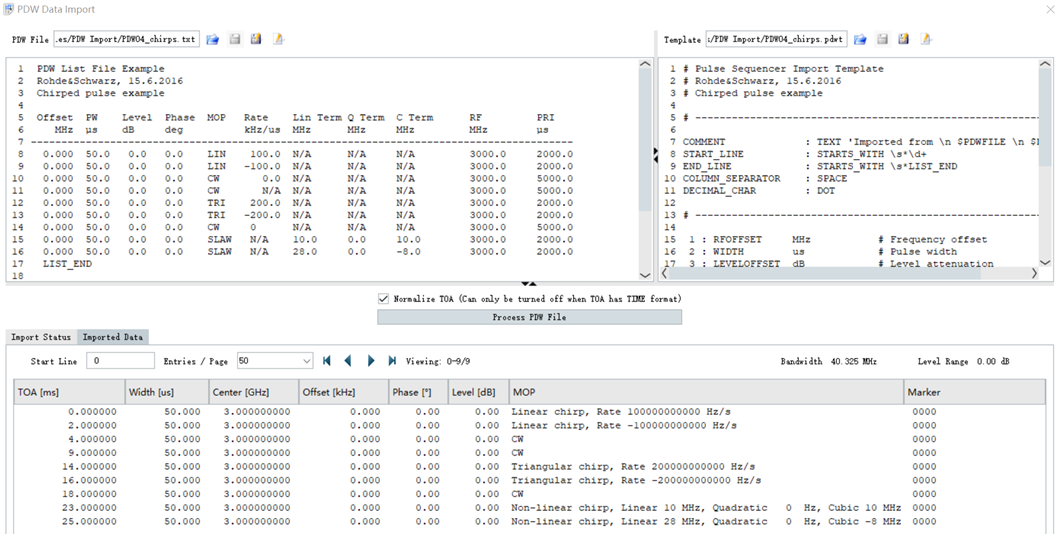Go to the next page of entries
This screenshot has height=534, width=1058.
(370, 361)
